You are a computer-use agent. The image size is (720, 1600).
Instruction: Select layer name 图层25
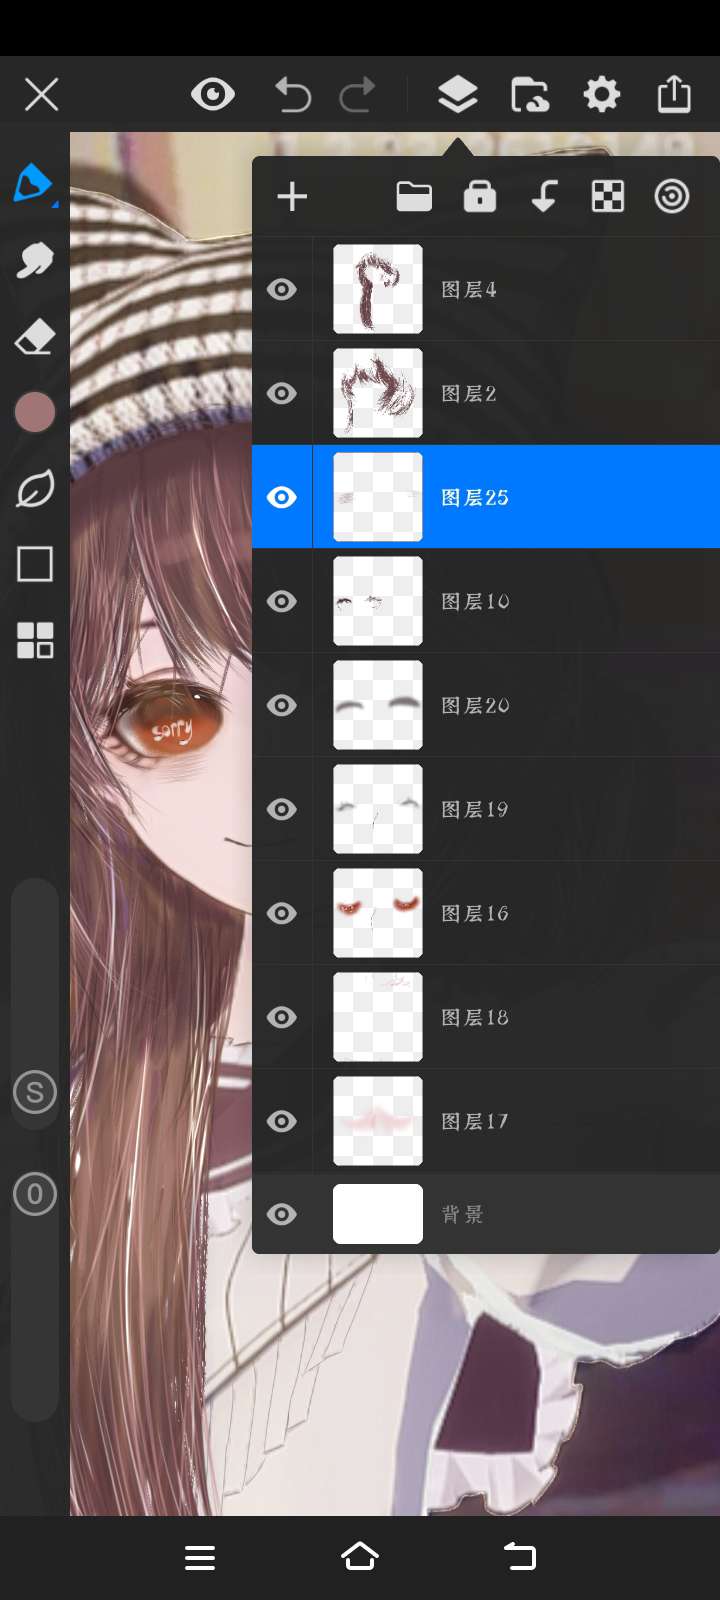[475, 498]
